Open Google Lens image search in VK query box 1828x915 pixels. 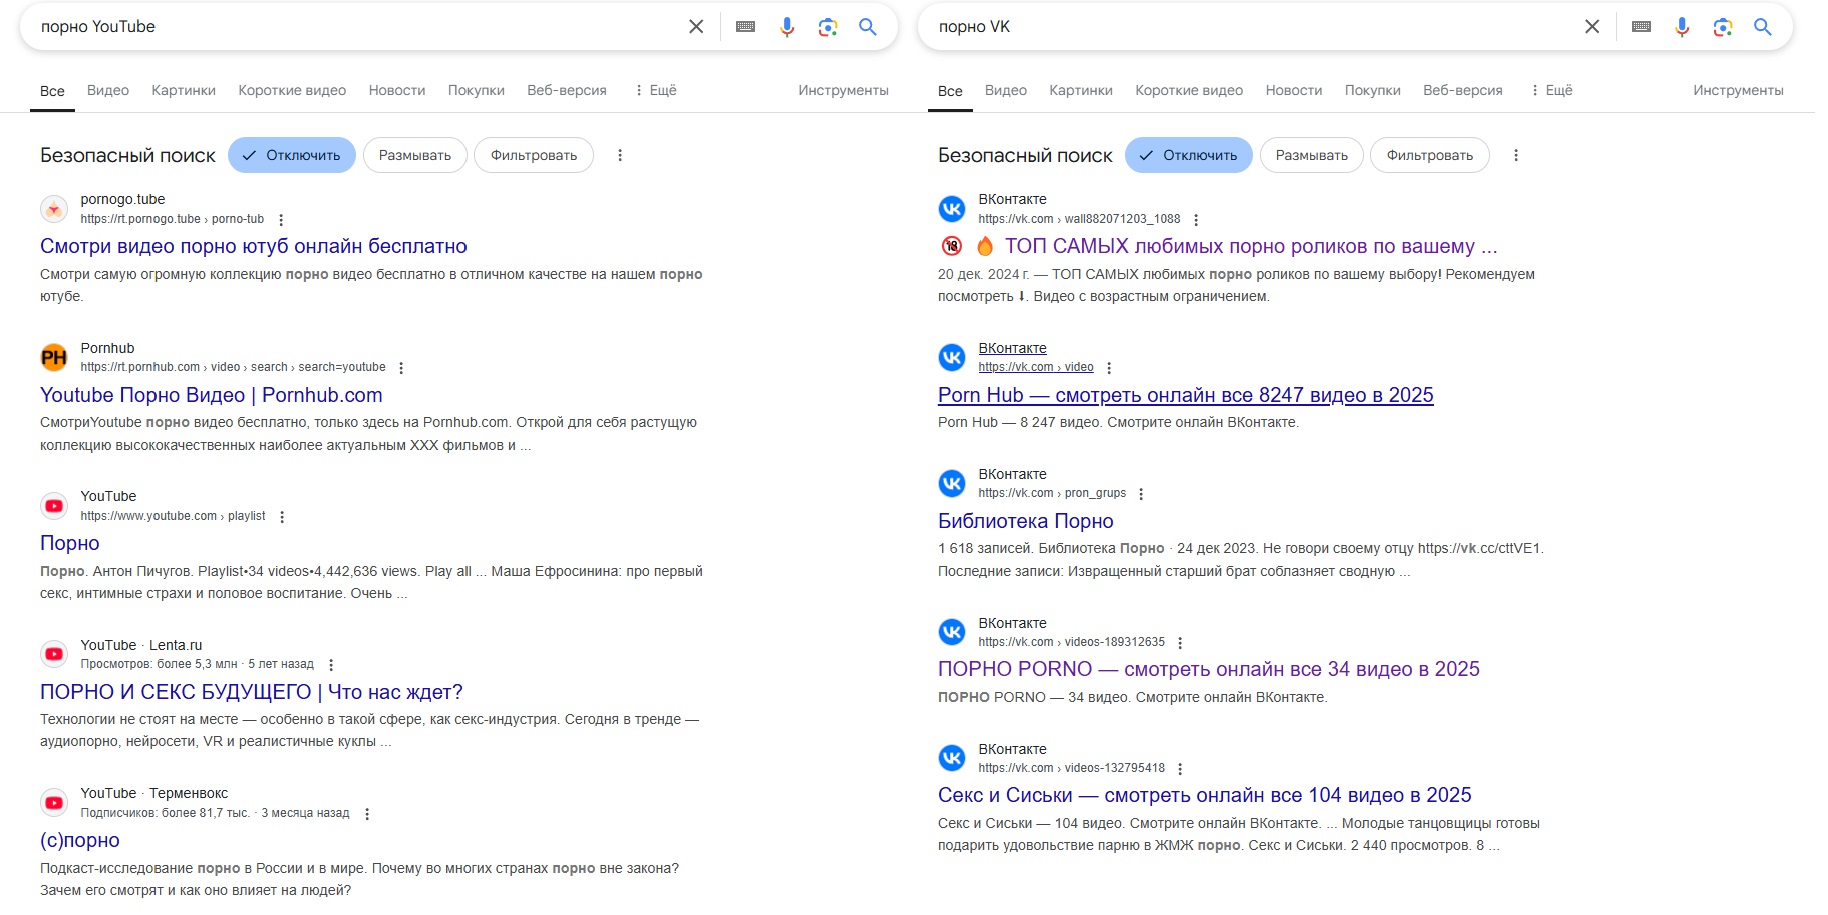coord(1722,27)
